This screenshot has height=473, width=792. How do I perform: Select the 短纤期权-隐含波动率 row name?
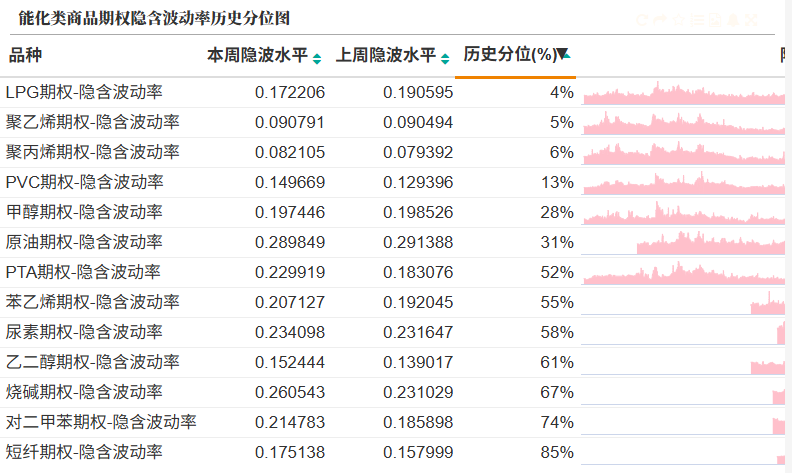click(x=84, y=452)
